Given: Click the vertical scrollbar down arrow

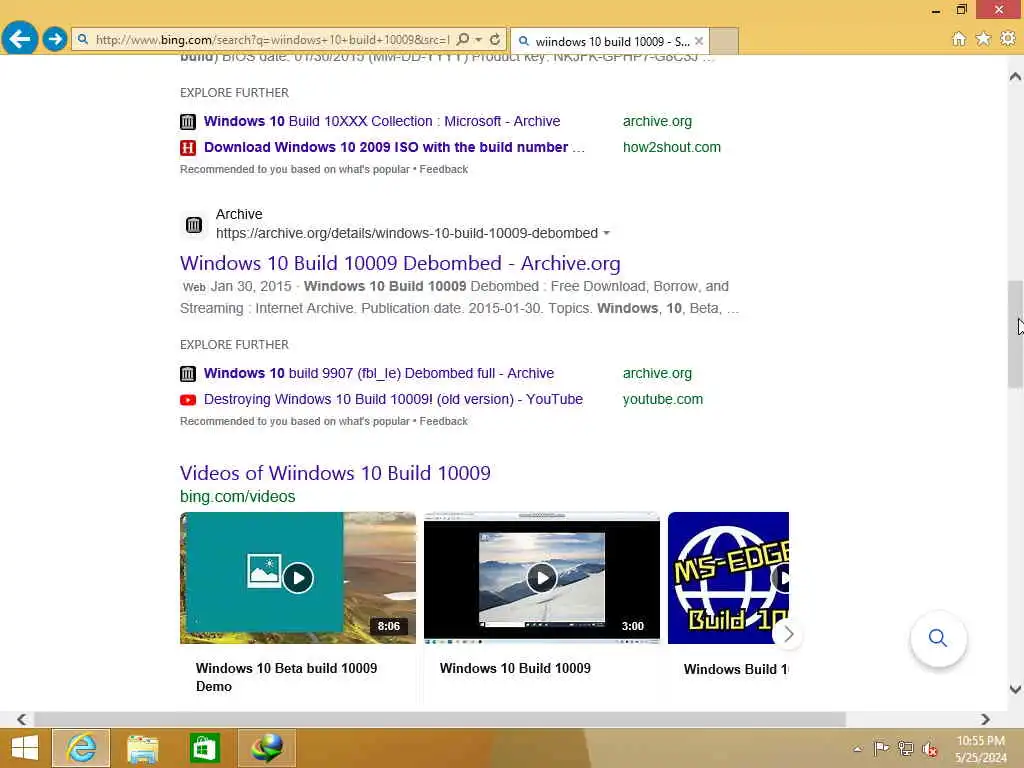Looking at the screenshot, I should point(1015,690).
